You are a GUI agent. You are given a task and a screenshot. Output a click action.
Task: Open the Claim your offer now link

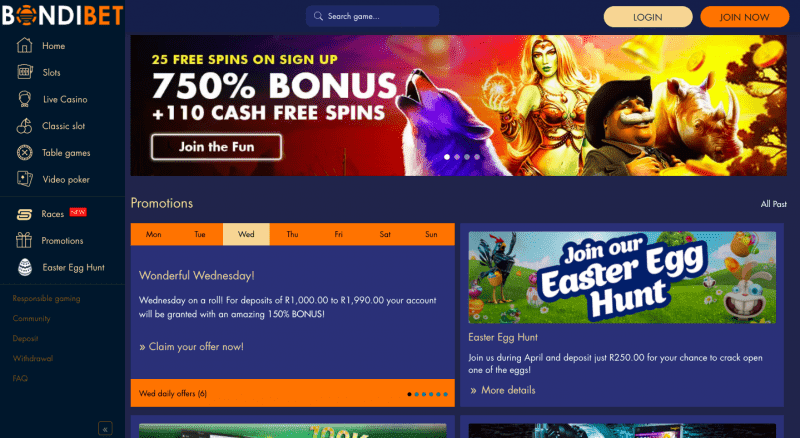[191, 347]
